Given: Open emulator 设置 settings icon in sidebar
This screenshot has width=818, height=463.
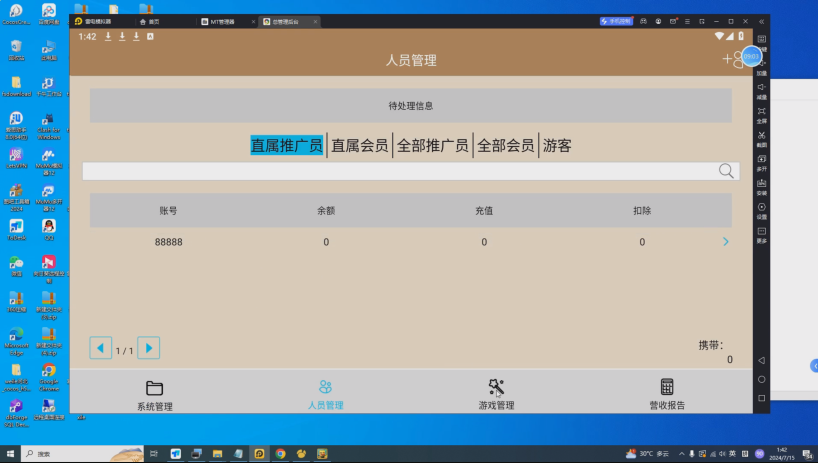Looking at the screenshot, I should [x=762, y=207].
